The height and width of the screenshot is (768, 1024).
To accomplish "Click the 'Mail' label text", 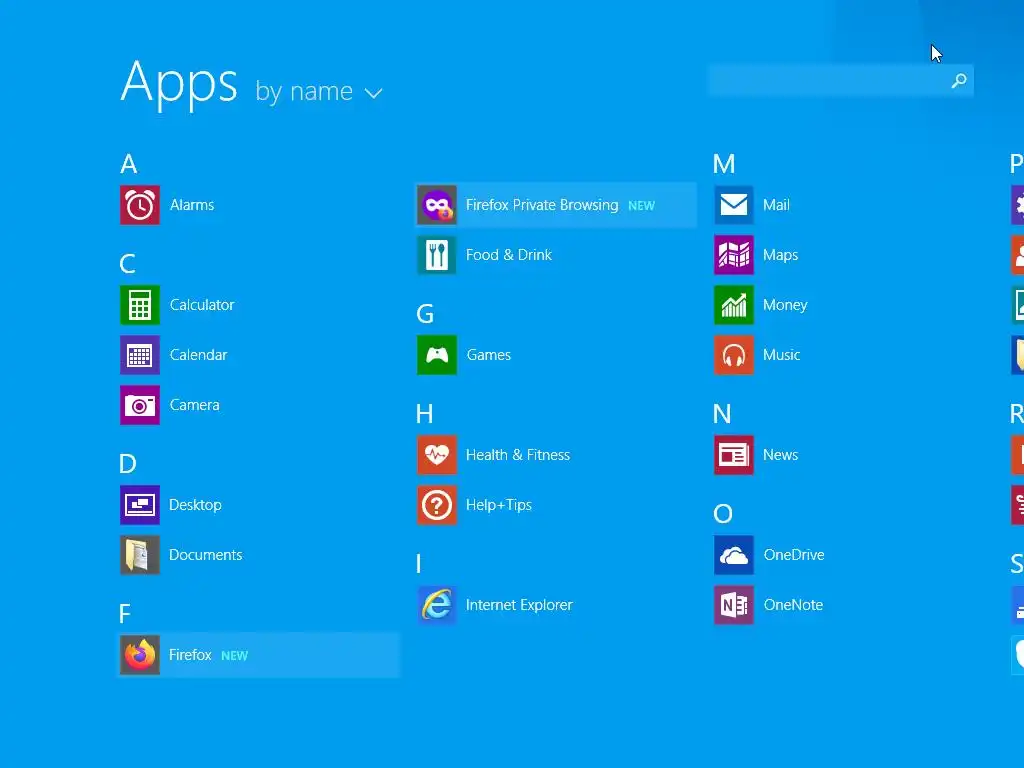I will (x=776, y=205).
